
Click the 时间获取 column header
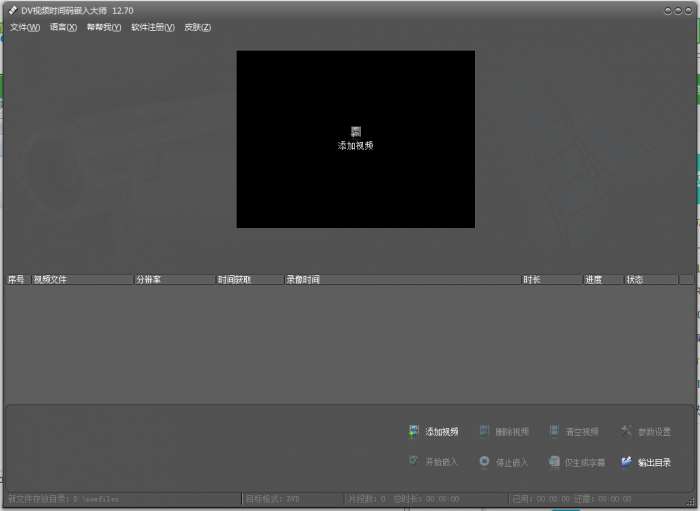coord(249,279)
